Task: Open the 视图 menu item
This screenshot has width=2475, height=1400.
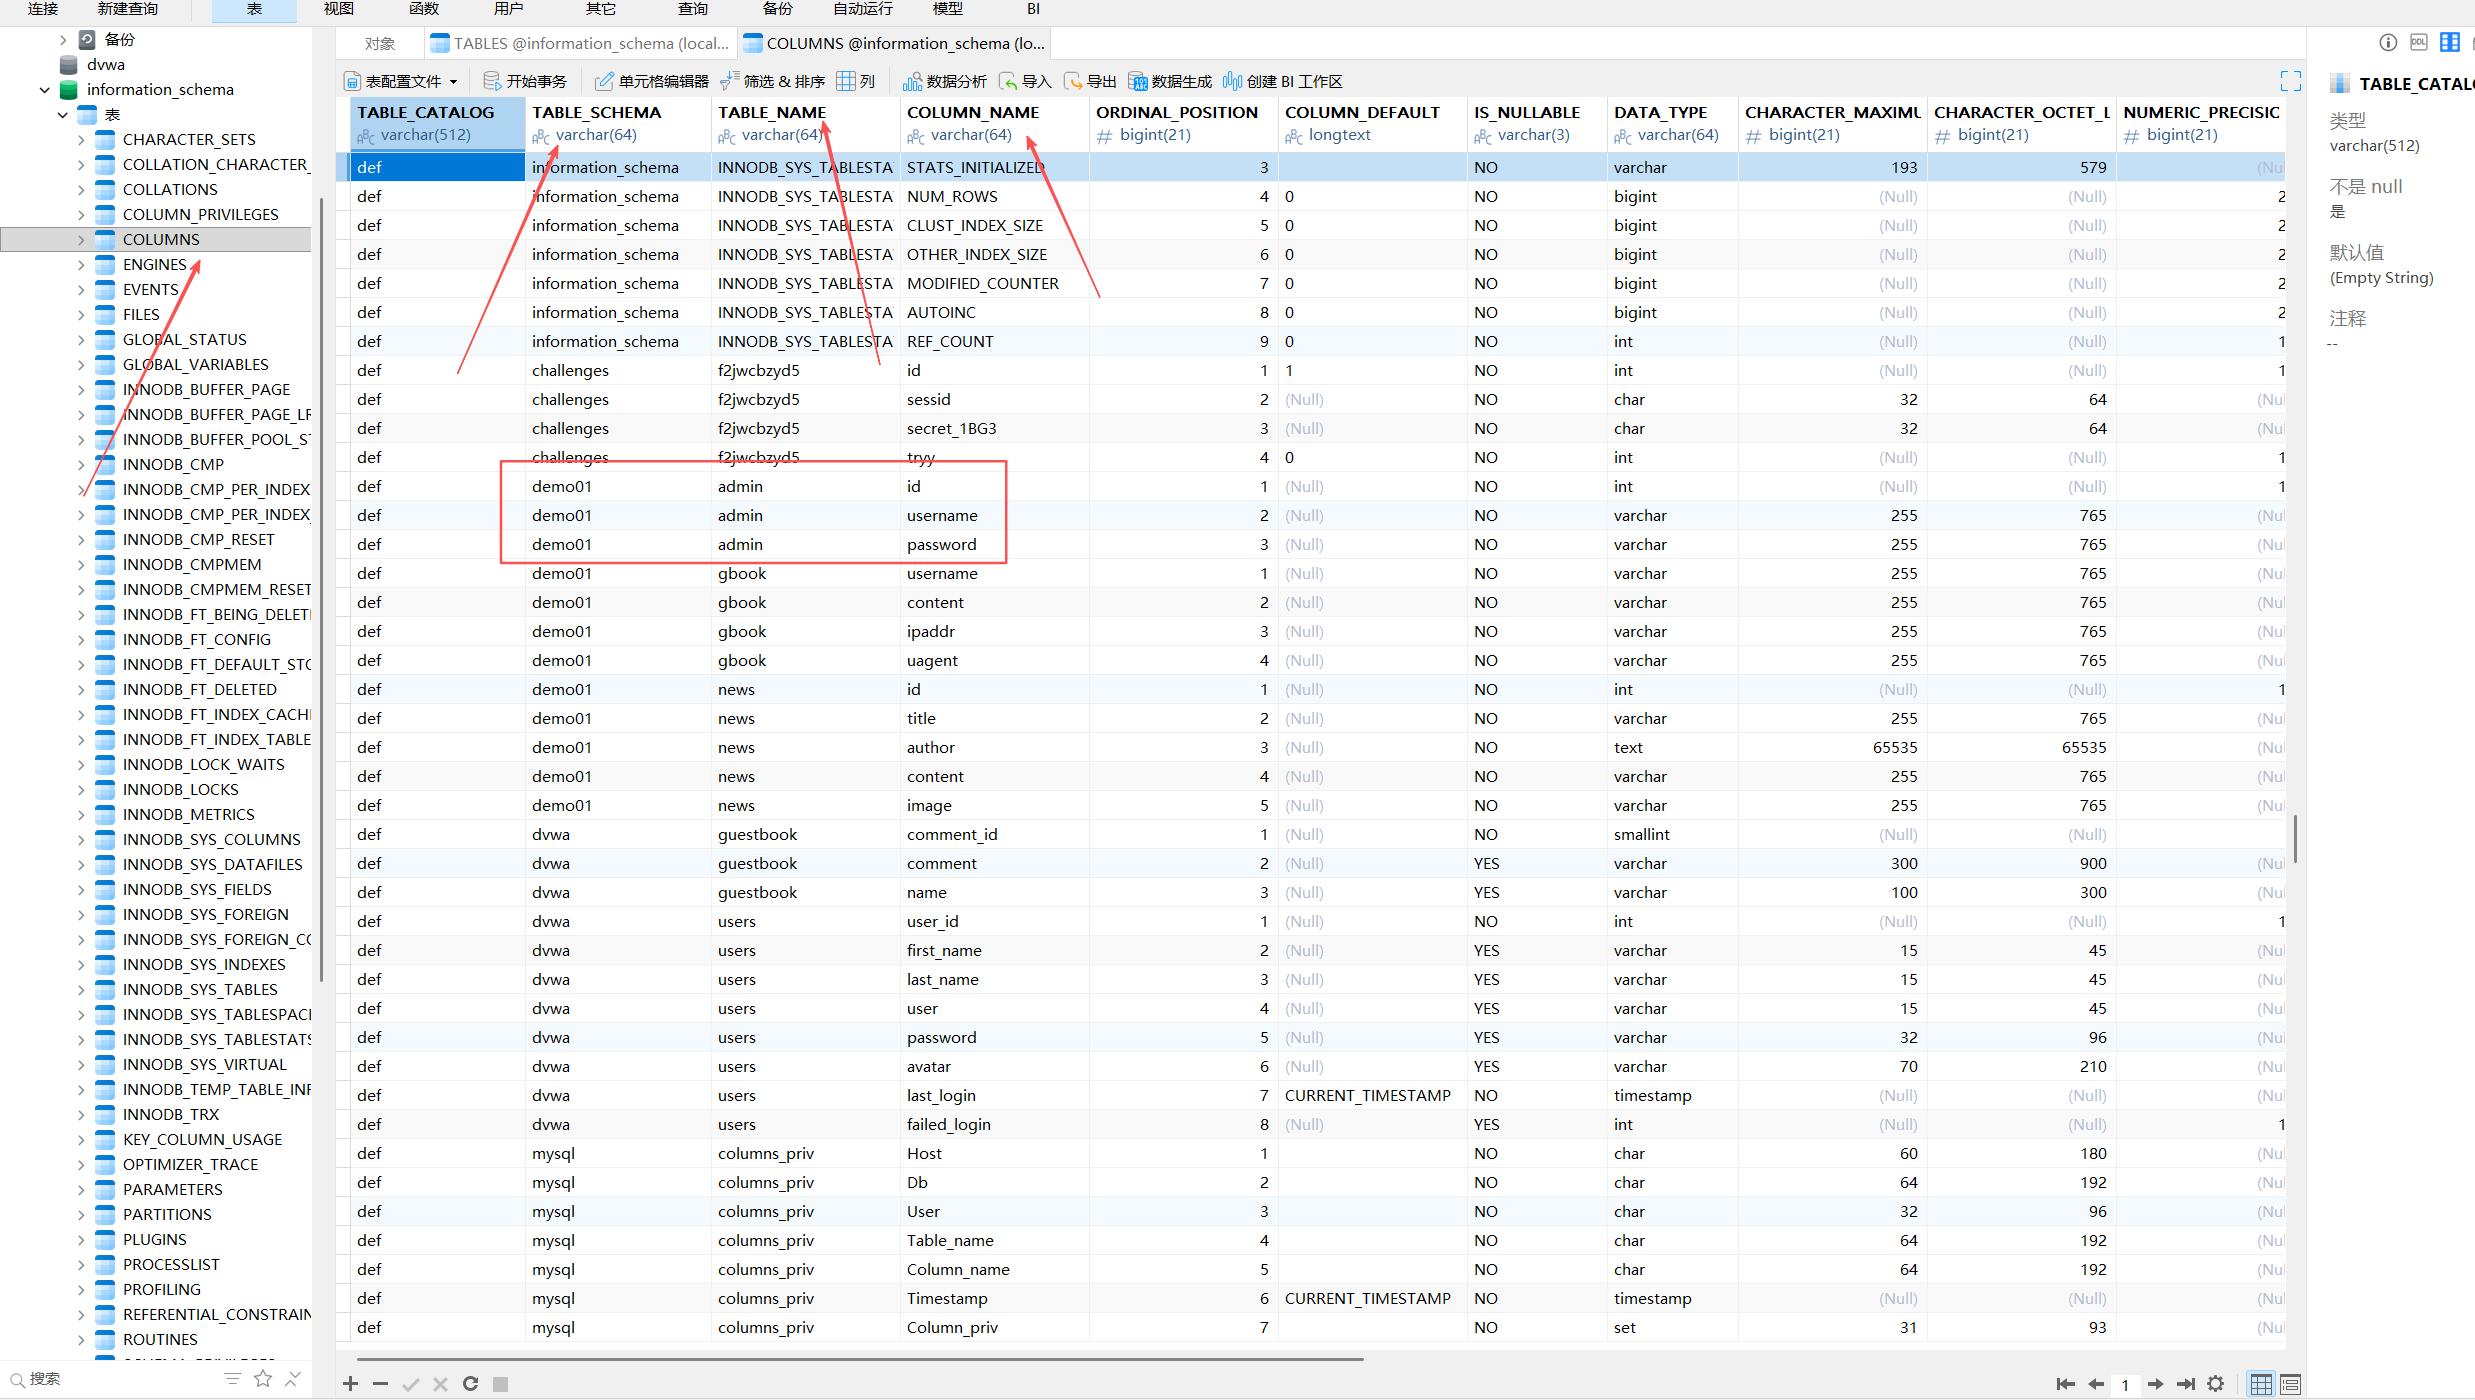Action: 339,9
